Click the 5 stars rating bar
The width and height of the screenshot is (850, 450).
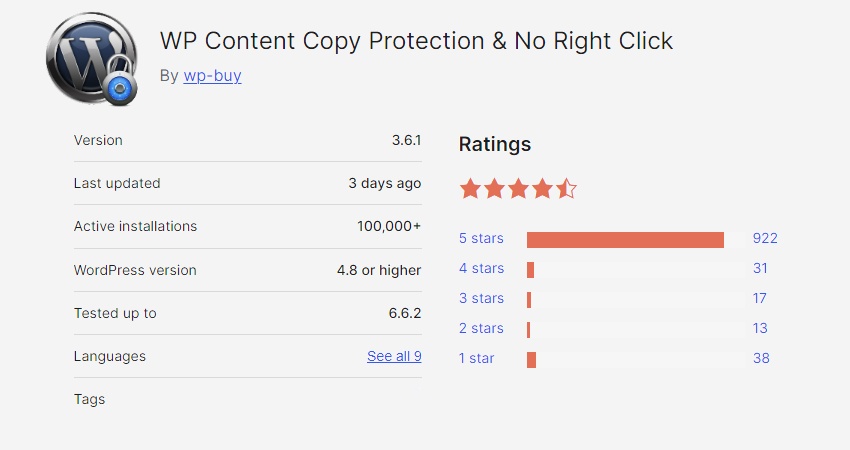(625, 240)
